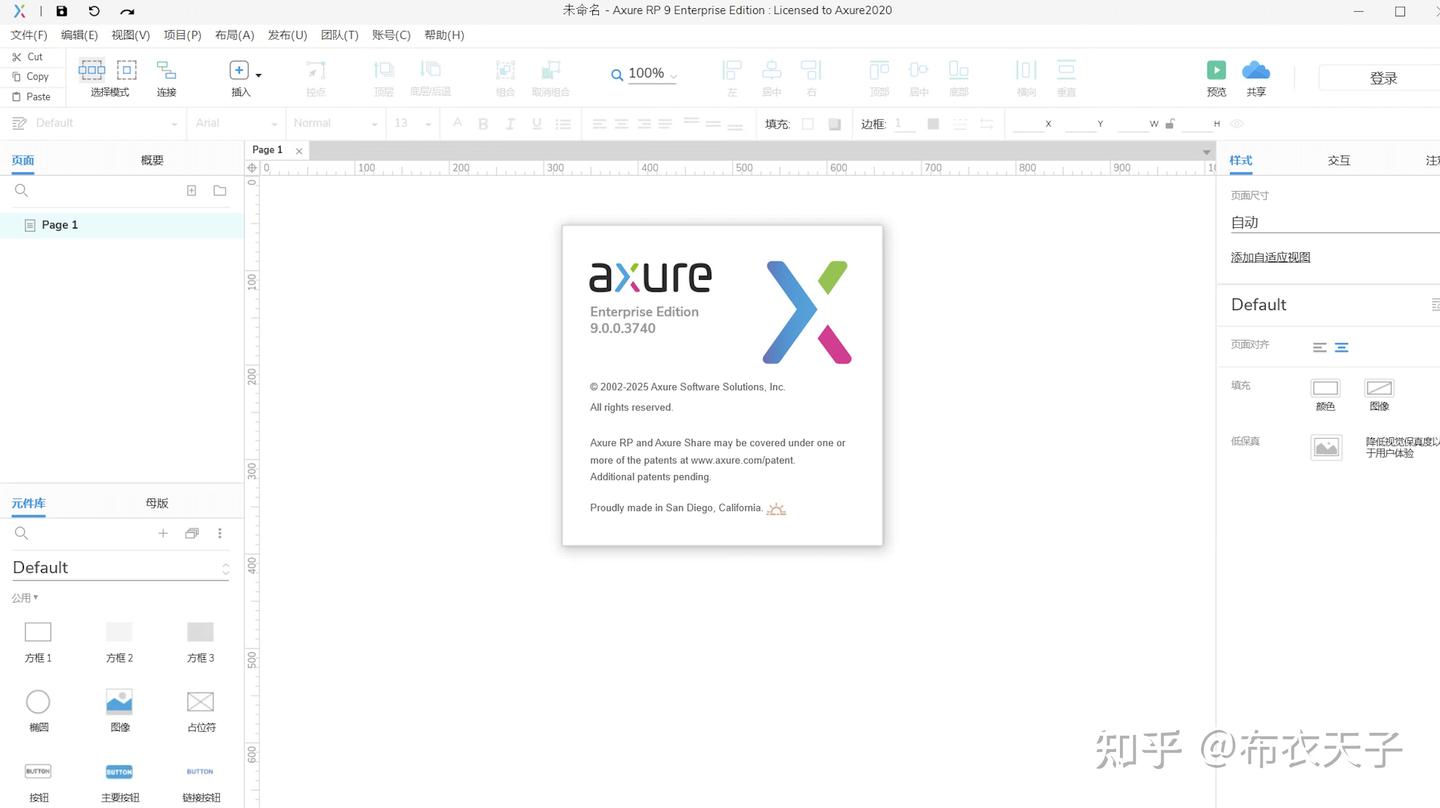Select center page alignment icon
The image size is (1440, 808).
[x=1342, y=347]
